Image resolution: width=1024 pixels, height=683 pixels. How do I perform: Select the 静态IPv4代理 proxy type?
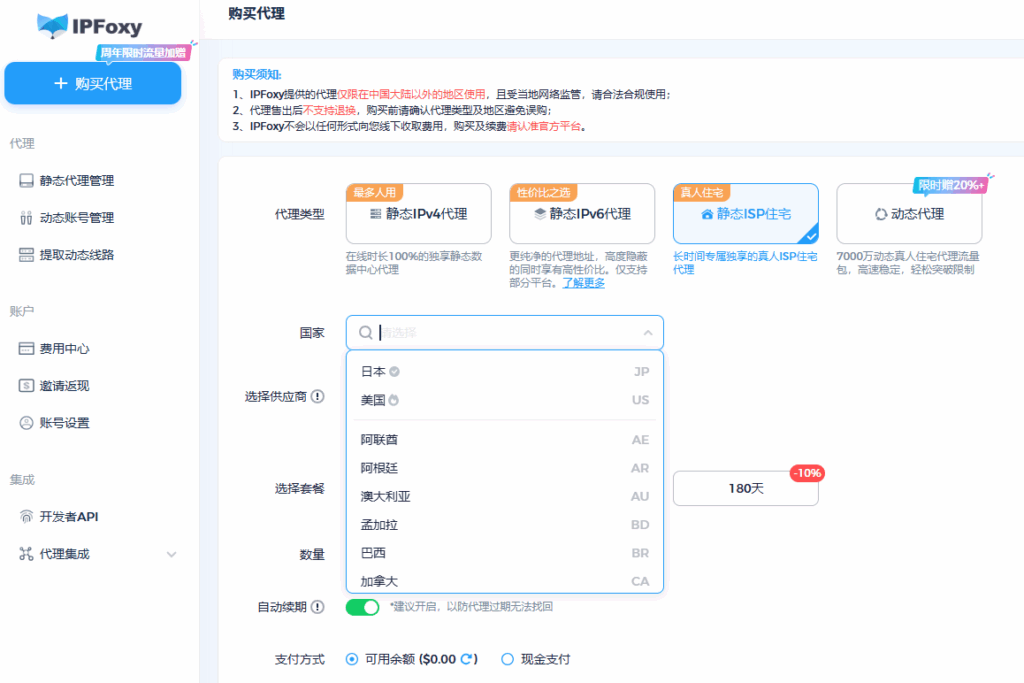418,214
